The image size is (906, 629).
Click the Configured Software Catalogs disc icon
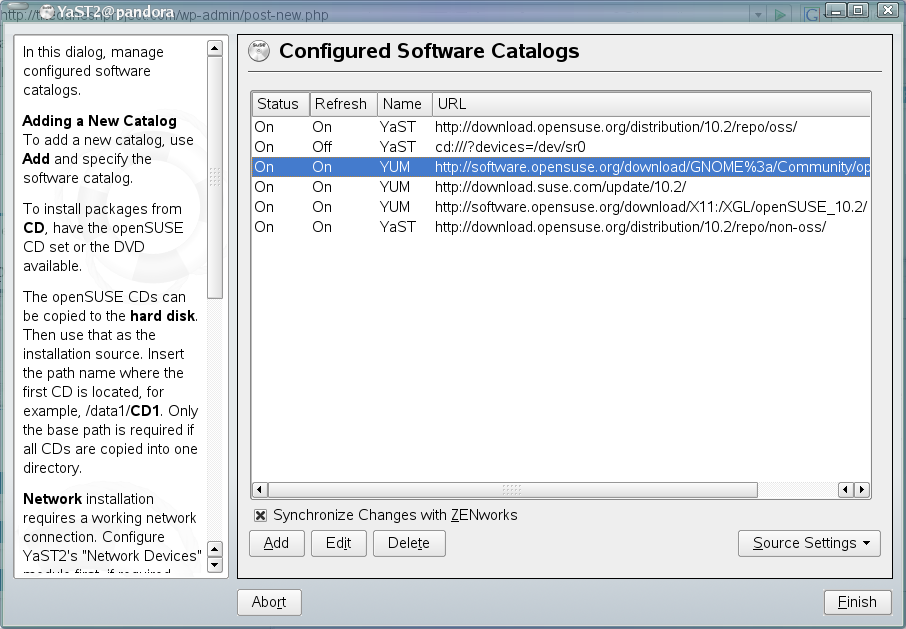(259, 51)
